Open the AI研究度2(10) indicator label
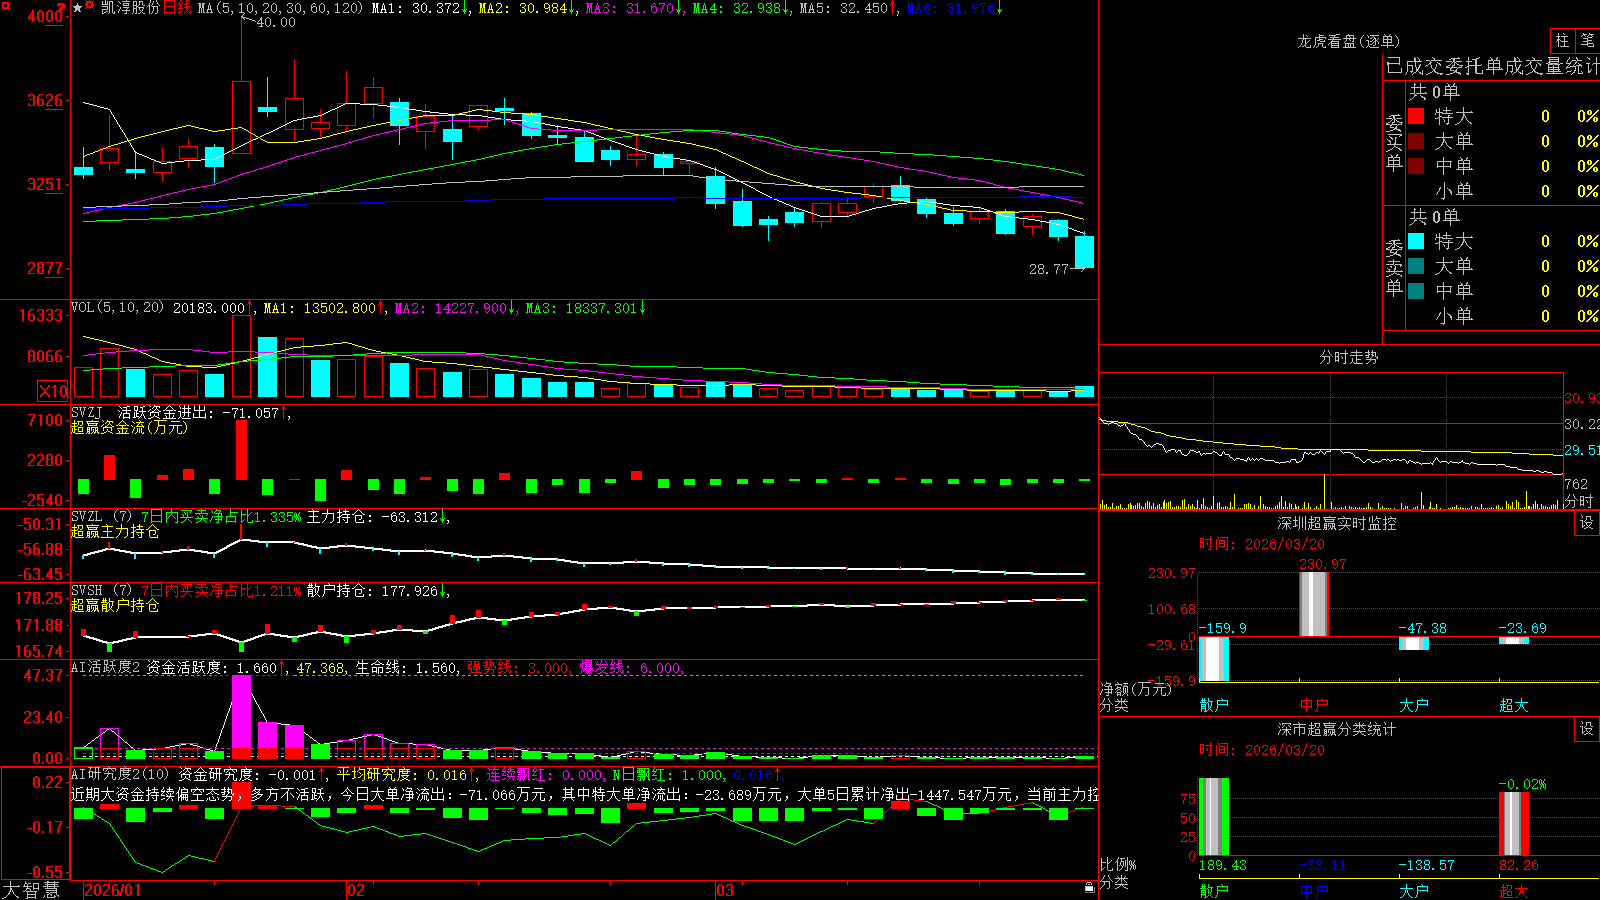This screenshot has width=1600, height=900. [120, 774]
